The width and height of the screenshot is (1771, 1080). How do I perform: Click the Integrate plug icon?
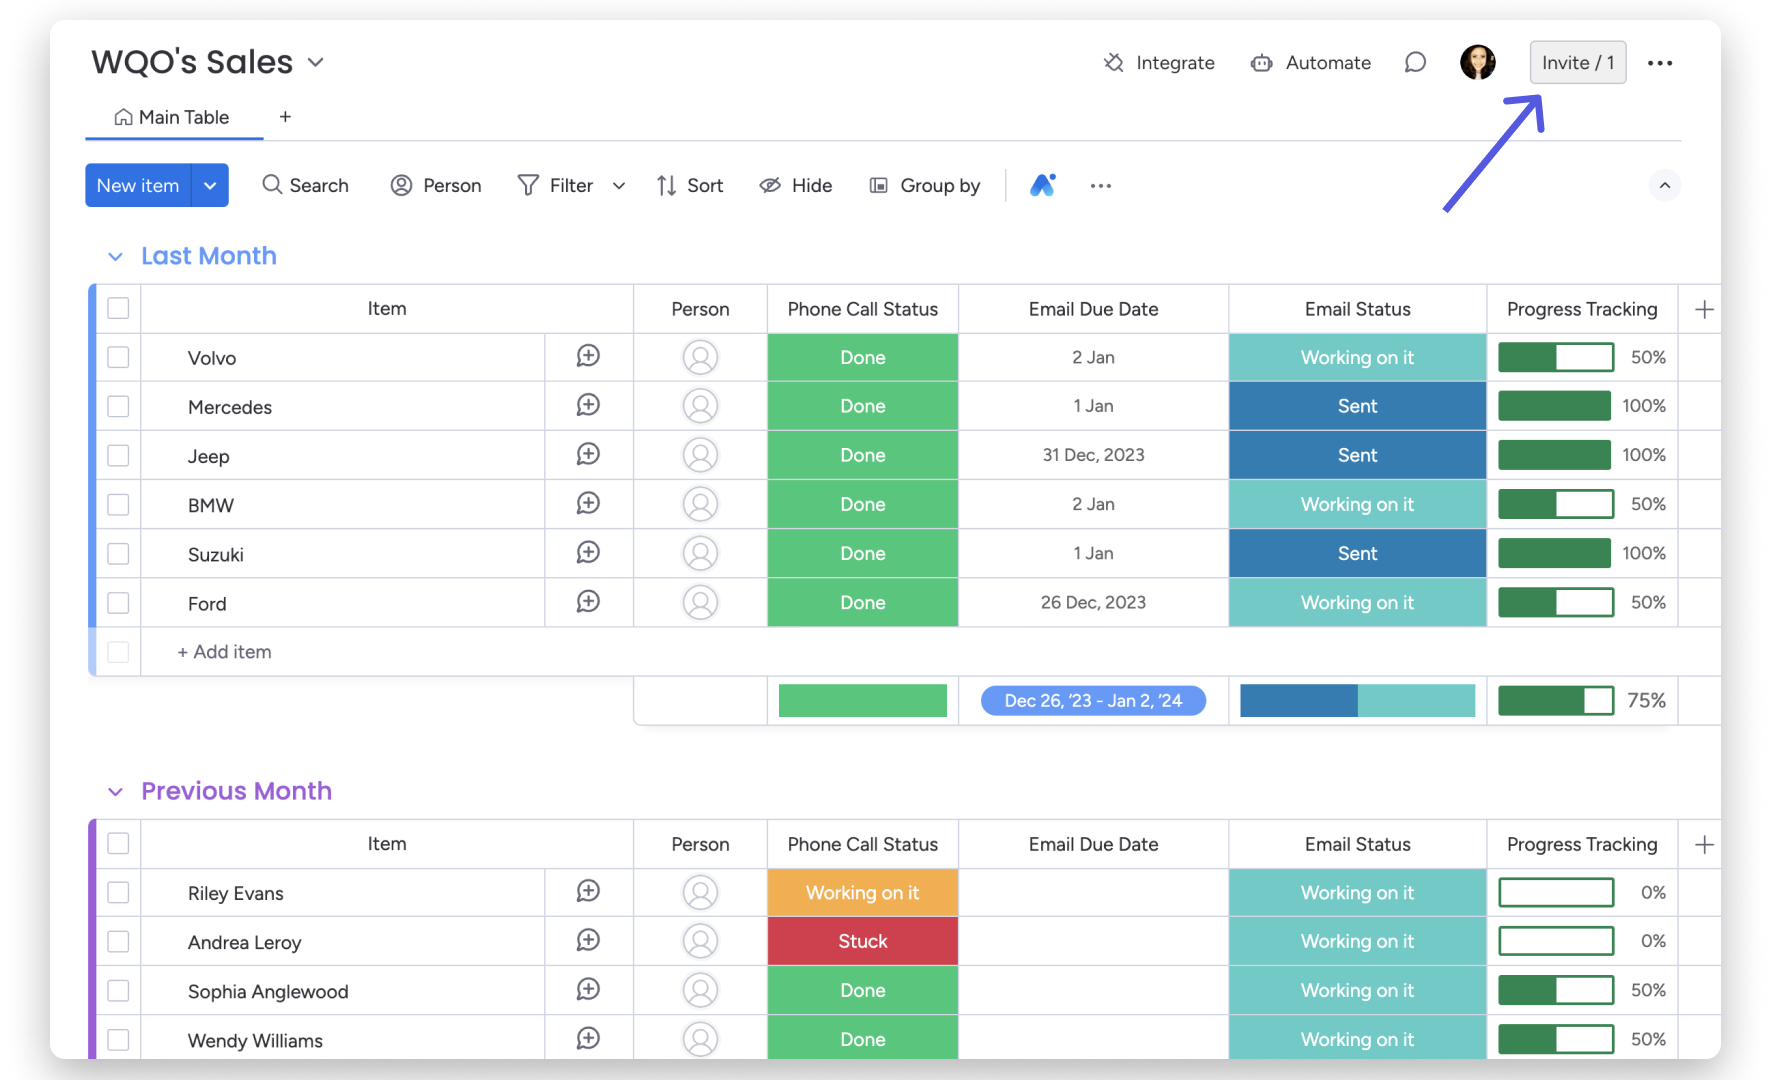pyautogui.click(x=1113, y=63)
